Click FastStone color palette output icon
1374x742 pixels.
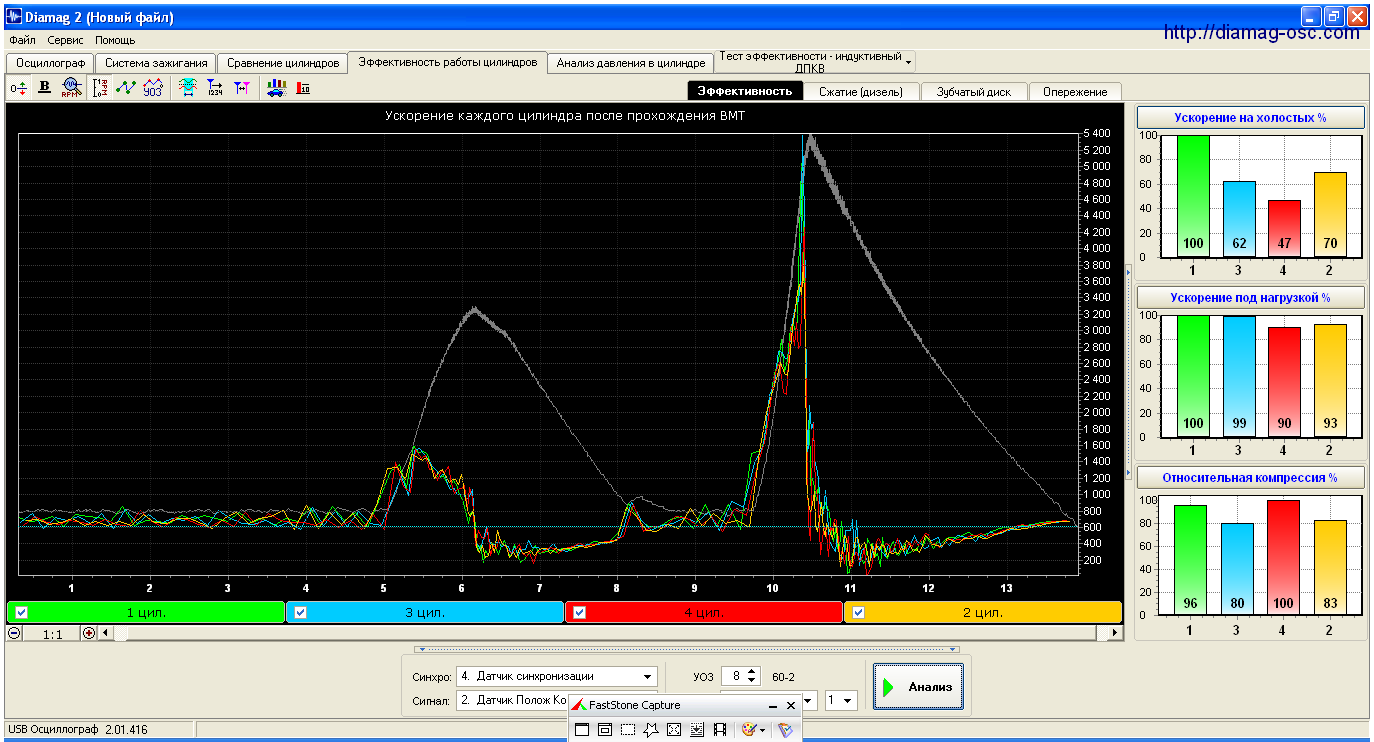click(748, 730)
